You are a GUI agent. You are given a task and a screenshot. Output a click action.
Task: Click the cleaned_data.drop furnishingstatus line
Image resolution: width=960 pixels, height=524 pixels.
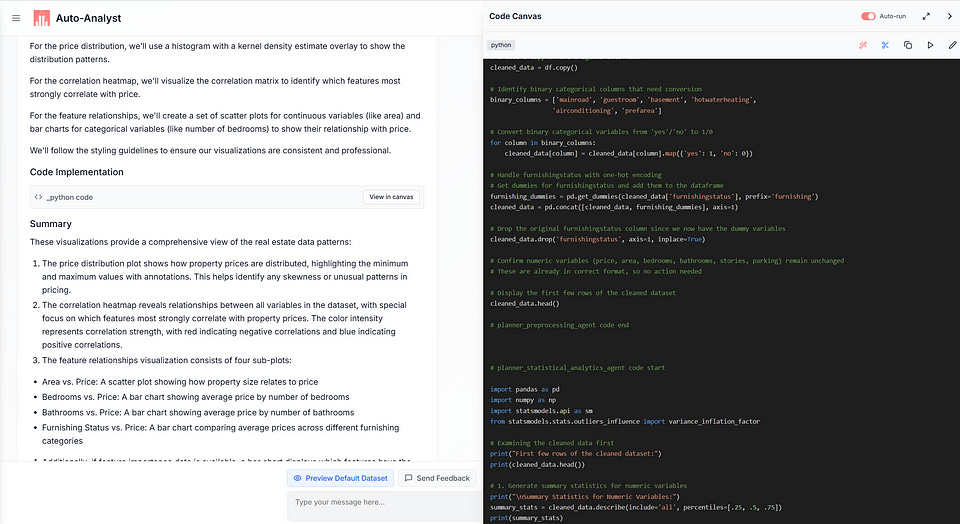point(597,239)
